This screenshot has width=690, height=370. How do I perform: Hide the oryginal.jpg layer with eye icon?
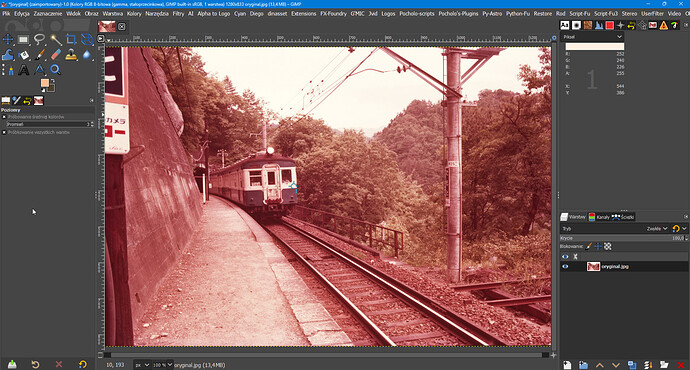click(x=565, y=267)
